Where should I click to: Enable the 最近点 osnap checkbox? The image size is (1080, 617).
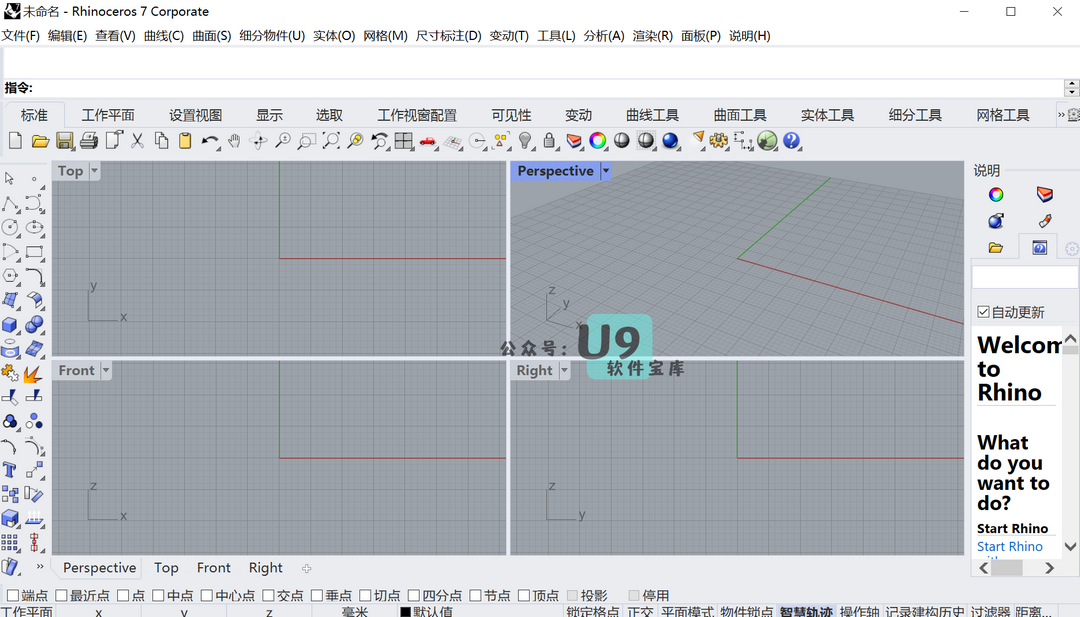(x=61, y=595)
